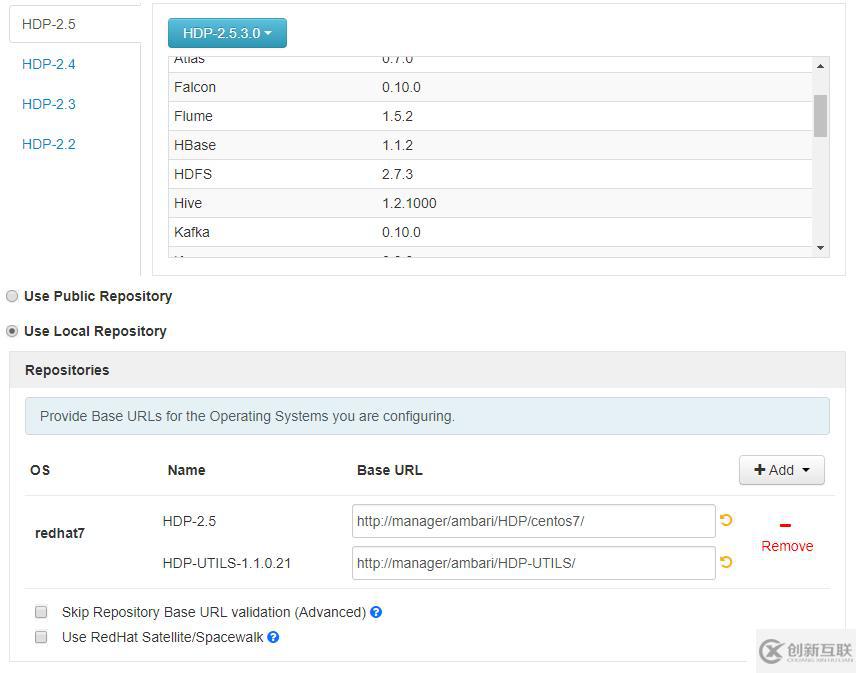Viewport: 856px width, 673px height.
Task: Switch to the HDP-2.3 stack tab
Action: click(x=49, y=104)
